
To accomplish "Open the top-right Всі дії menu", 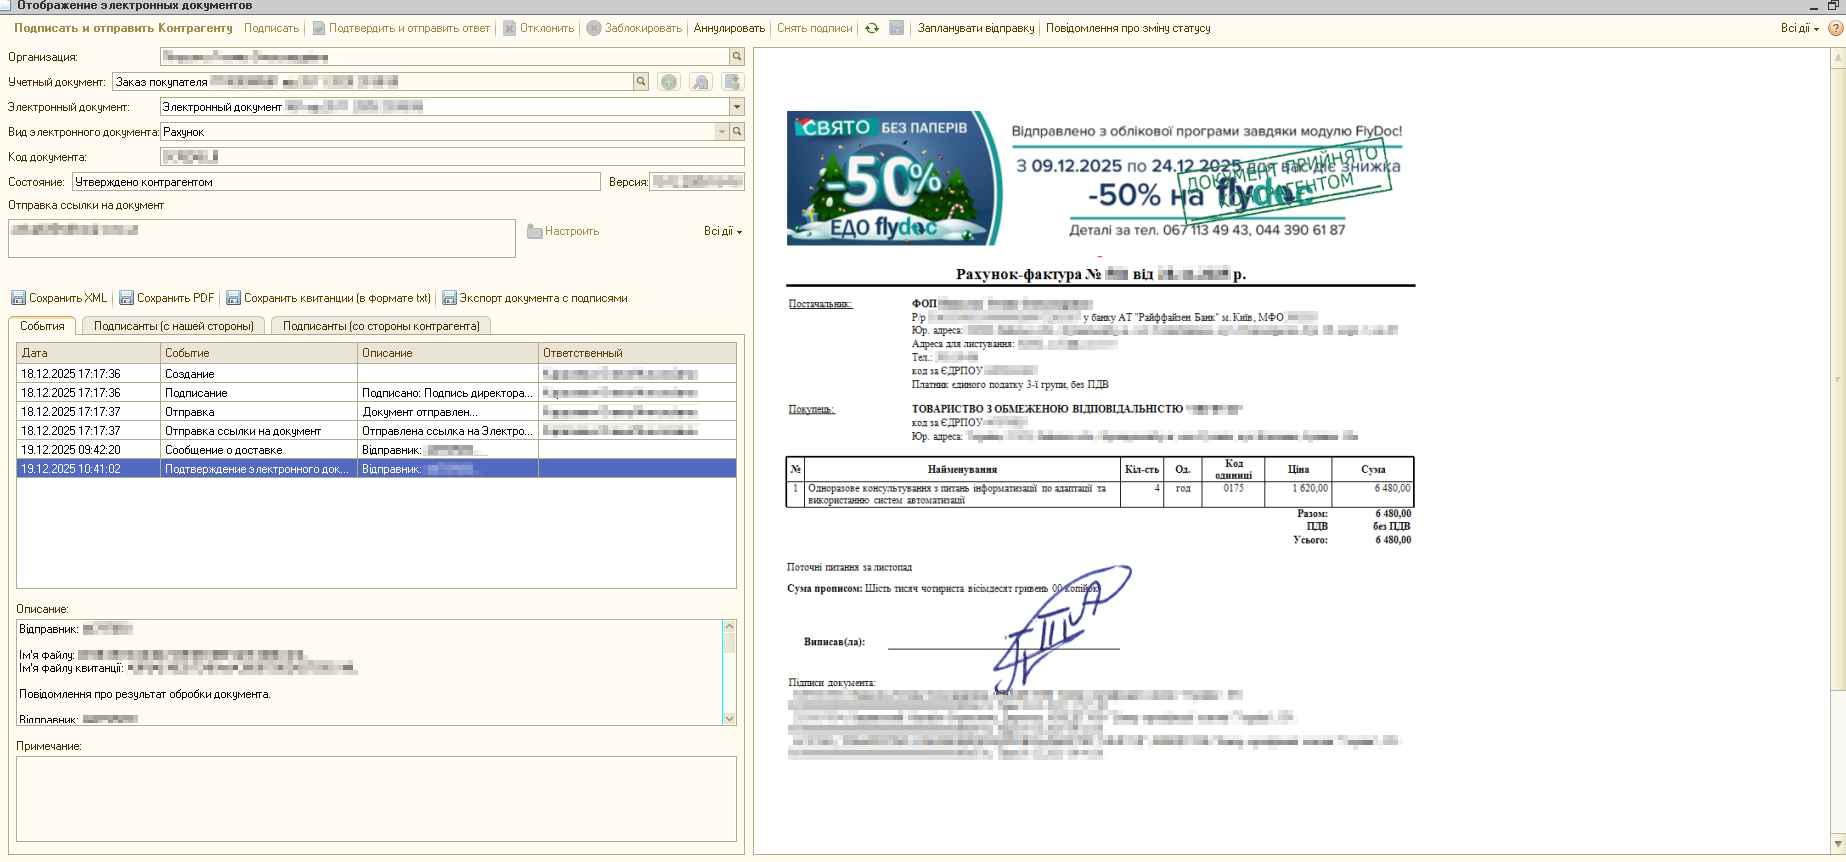I will [1799, 28].
